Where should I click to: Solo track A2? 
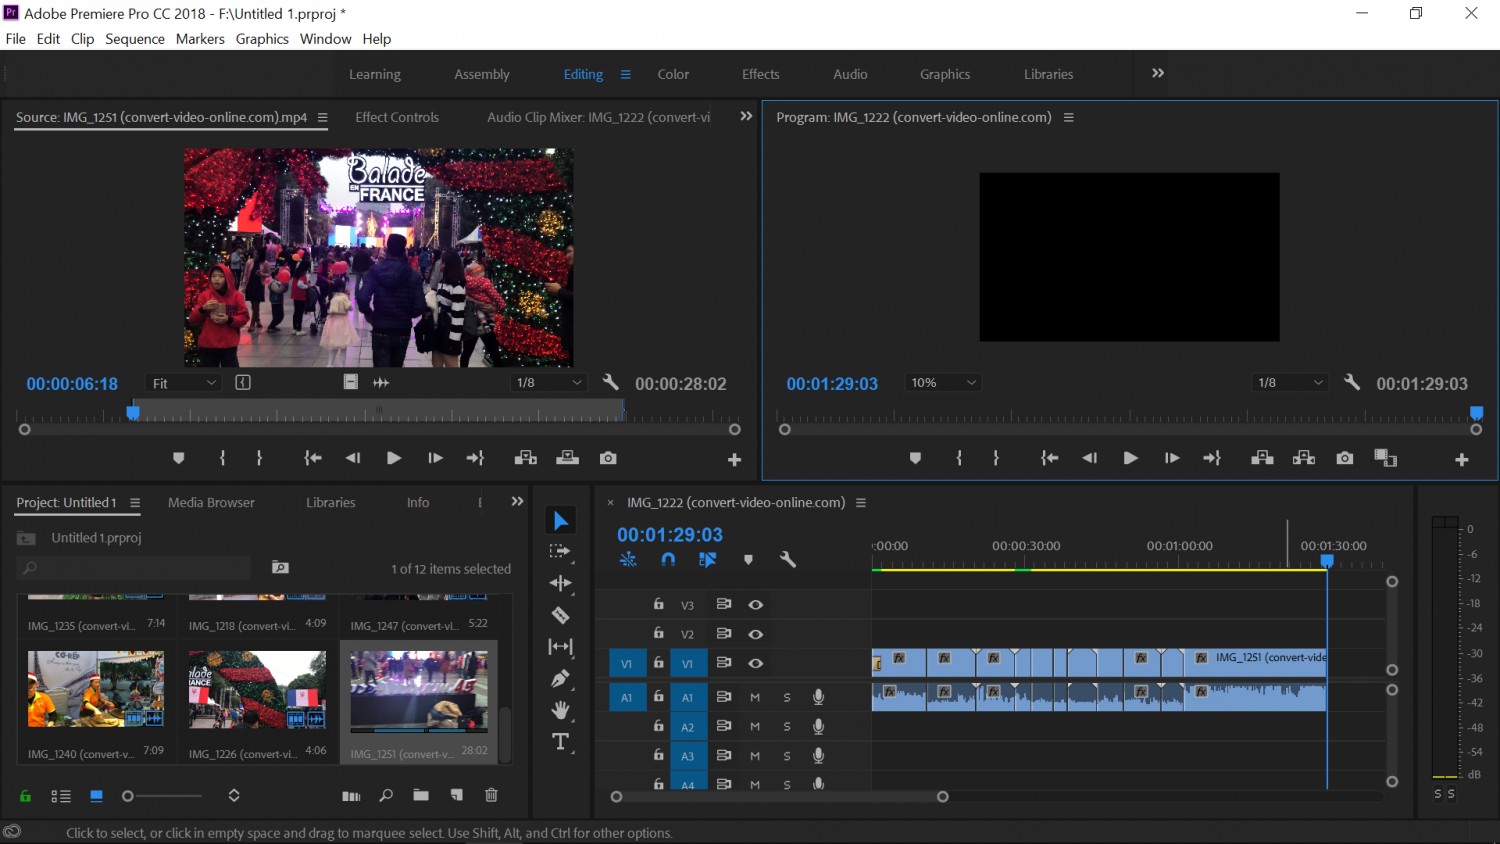787,727
